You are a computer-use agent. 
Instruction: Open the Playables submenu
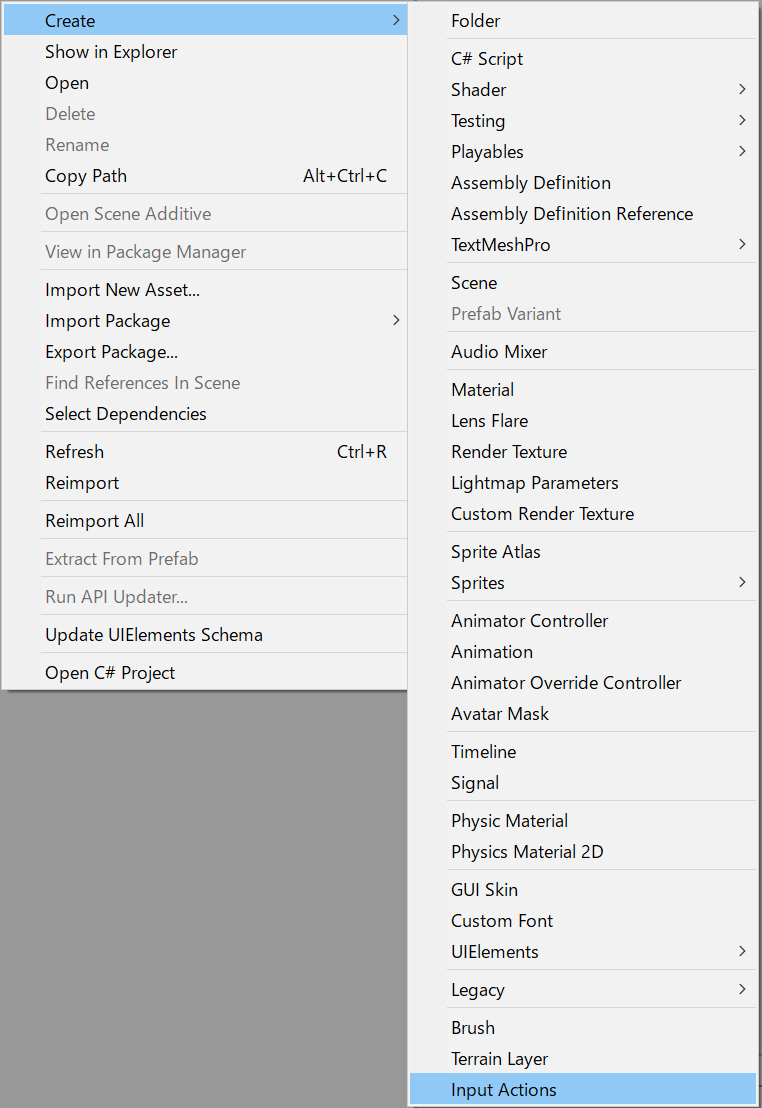pos(582,152)
